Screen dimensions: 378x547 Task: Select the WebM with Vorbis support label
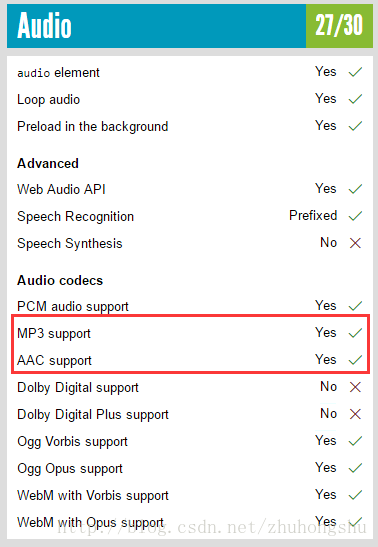[x=93, y=496]
